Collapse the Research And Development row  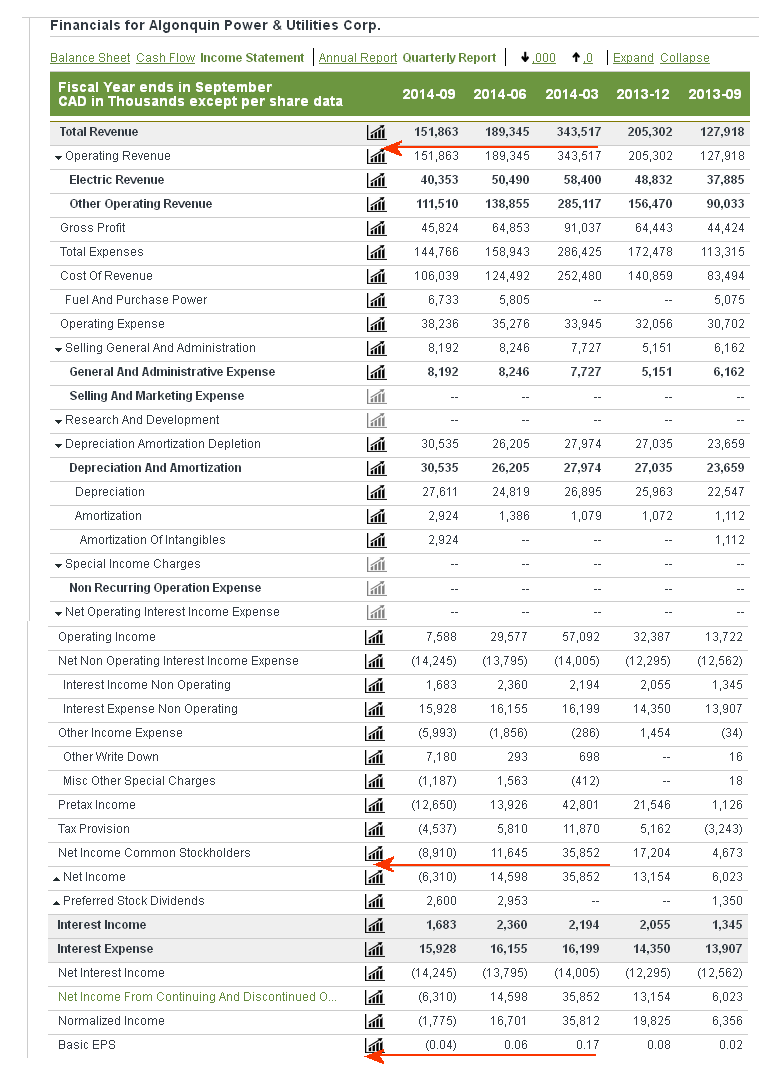(59, 421)
